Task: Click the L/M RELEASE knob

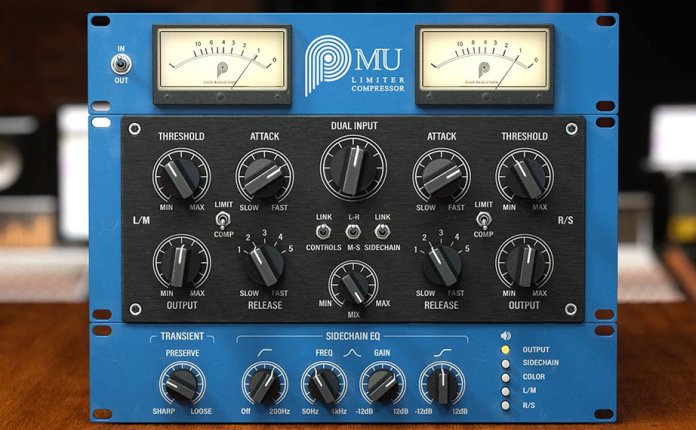Action: [265, 265]
